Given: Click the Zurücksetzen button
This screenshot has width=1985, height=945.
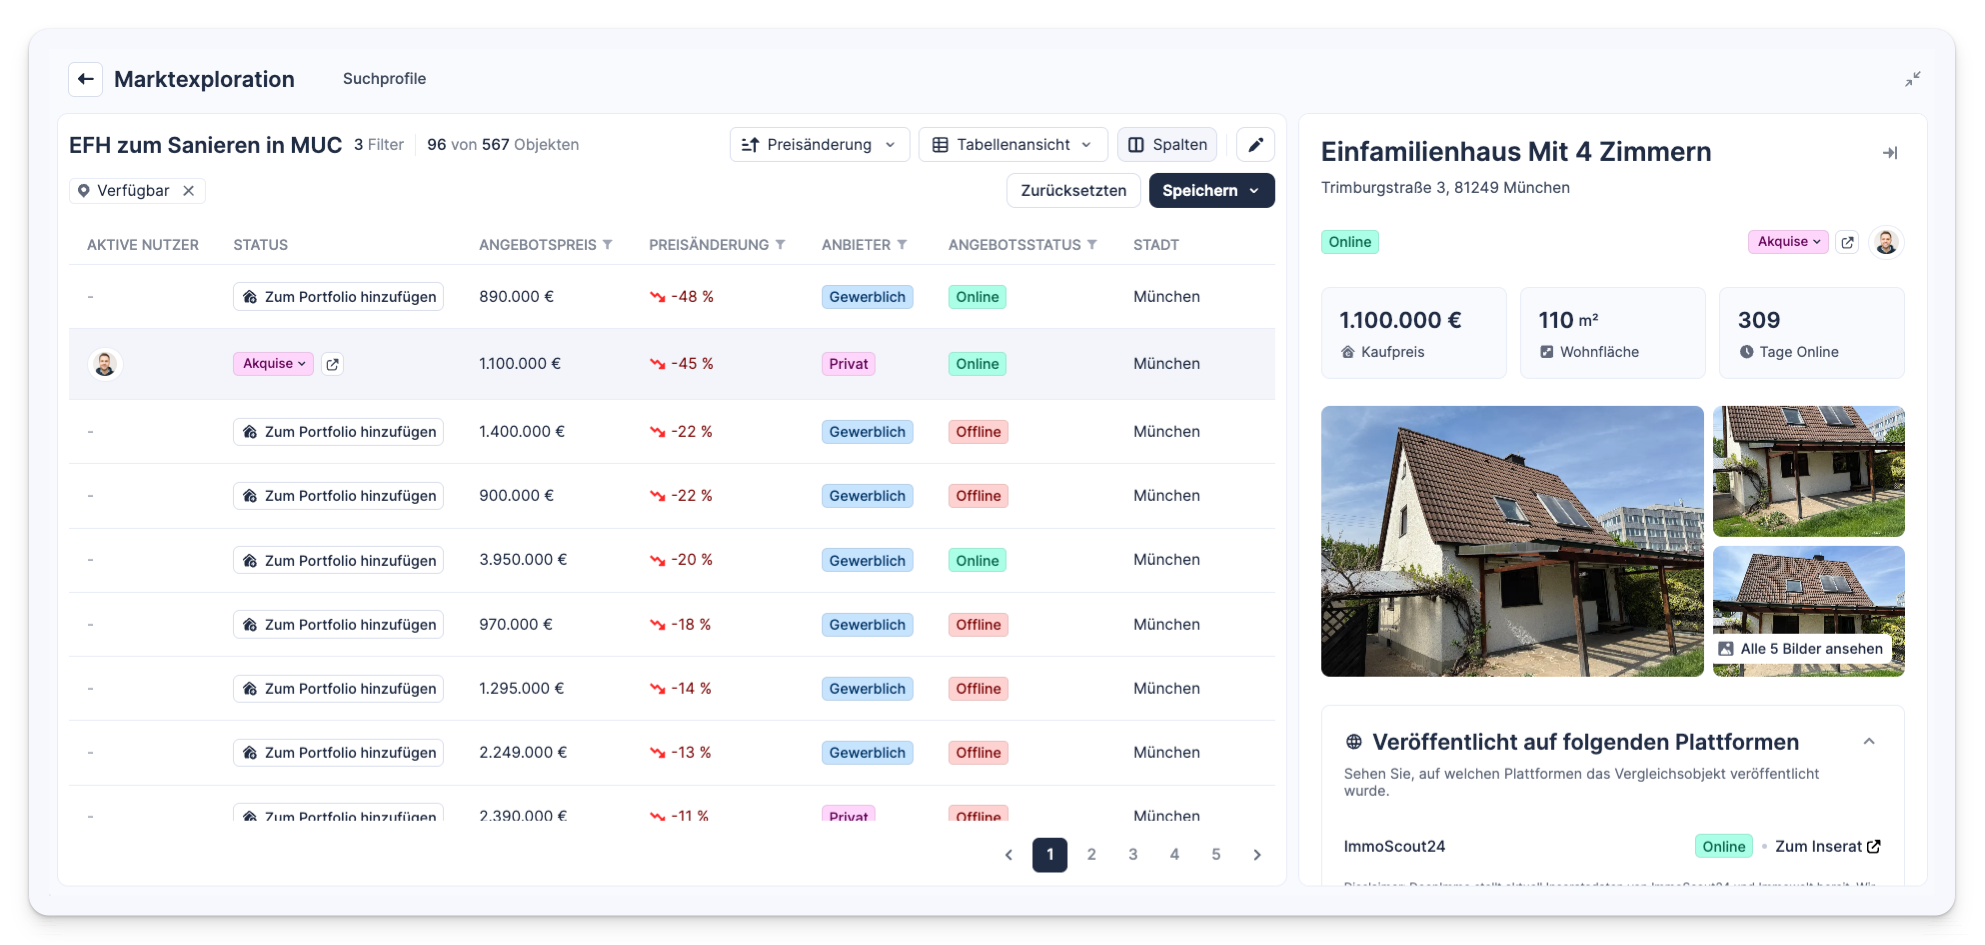Looking at the screenshot, I should (x=1073, y=191).
